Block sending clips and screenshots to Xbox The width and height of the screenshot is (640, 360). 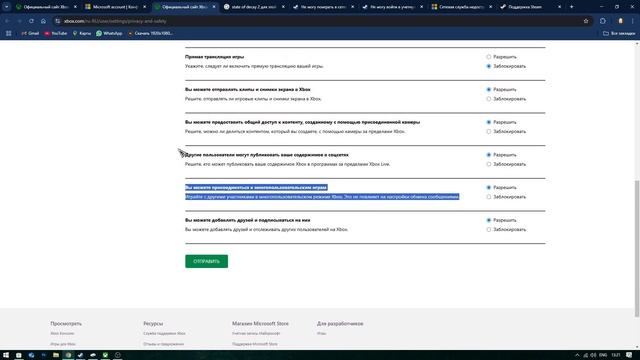click(489, 99)
